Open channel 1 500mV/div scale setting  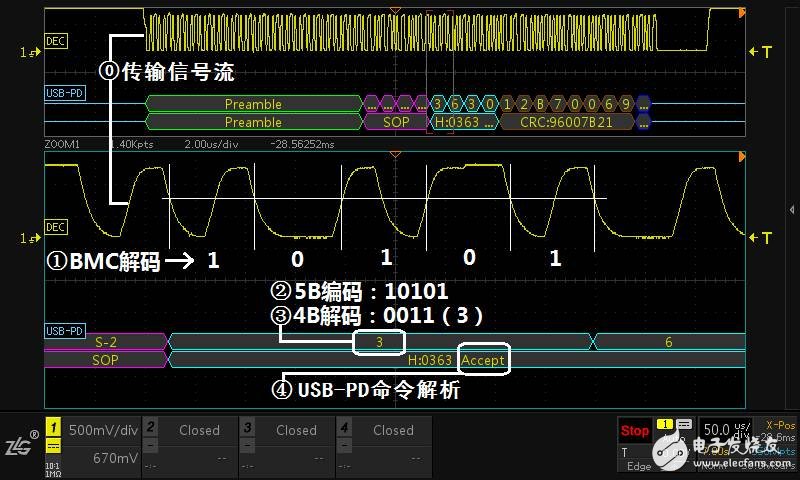[103, 430]
